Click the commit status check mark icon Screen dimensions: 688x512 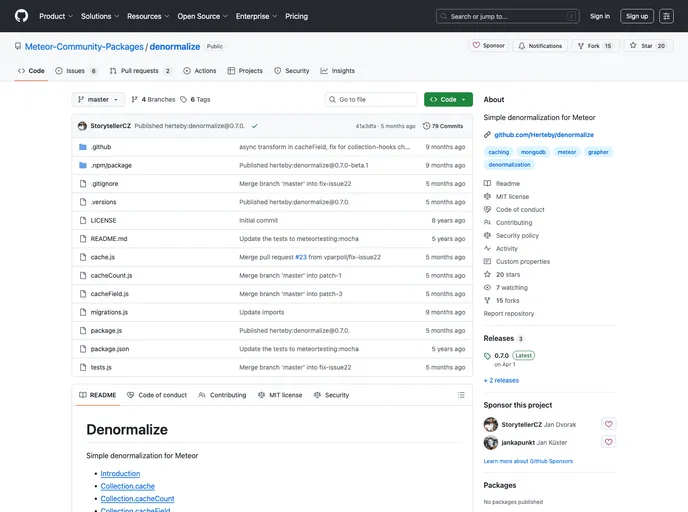tap(254, 126)
